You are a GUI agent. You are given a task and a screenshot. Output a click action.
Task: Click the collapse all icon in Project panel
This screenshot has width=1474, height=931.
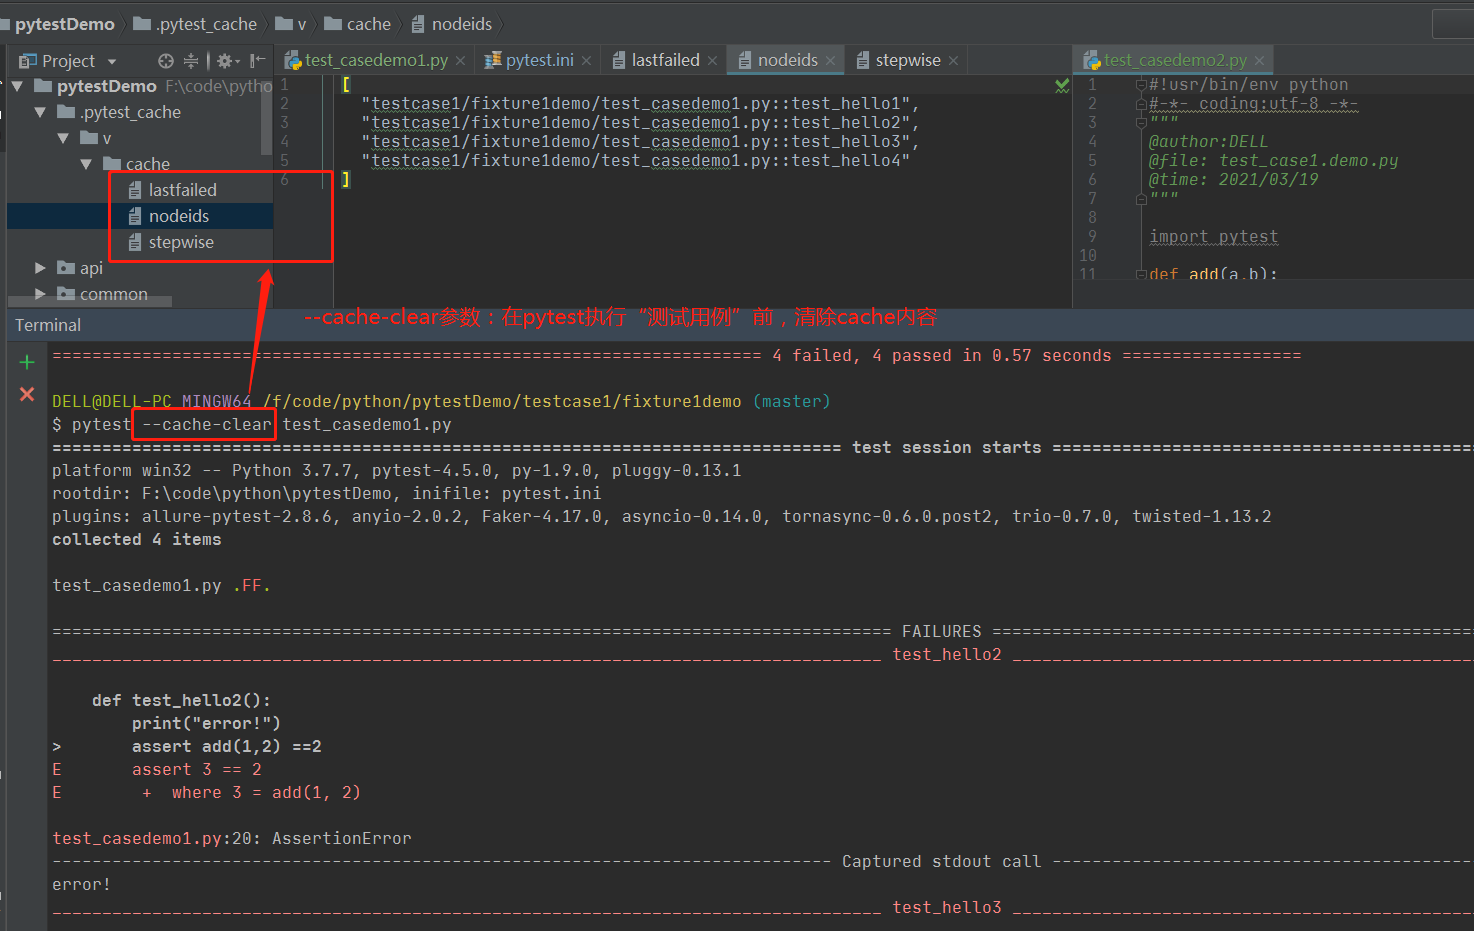point(191,61)
